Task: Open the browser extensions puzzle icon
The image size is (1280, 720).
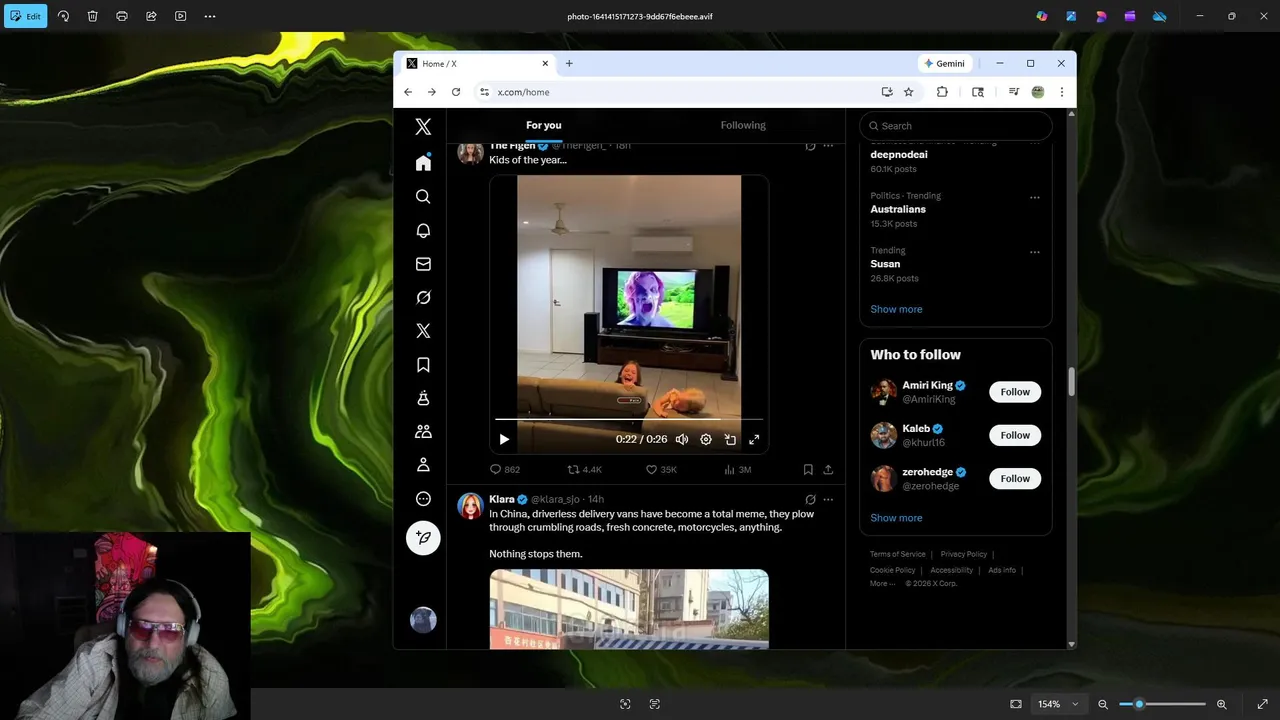Action: pyautogui.click(x=942, y=92)
